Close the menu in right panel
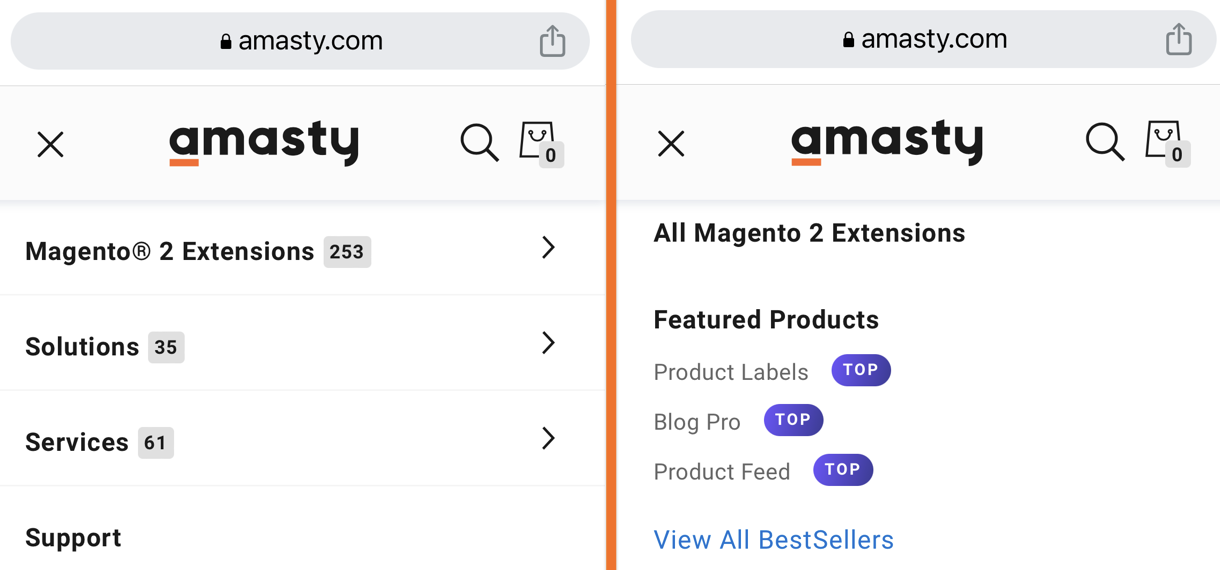 (x=671, y=144)
